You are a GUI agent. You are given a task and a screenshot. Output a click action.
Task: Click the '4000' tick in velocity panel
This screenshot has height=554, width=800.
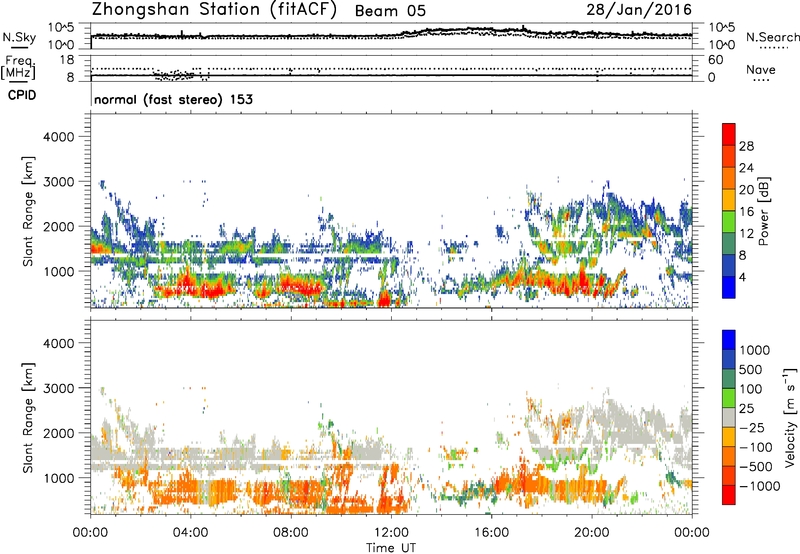[59, 343]
